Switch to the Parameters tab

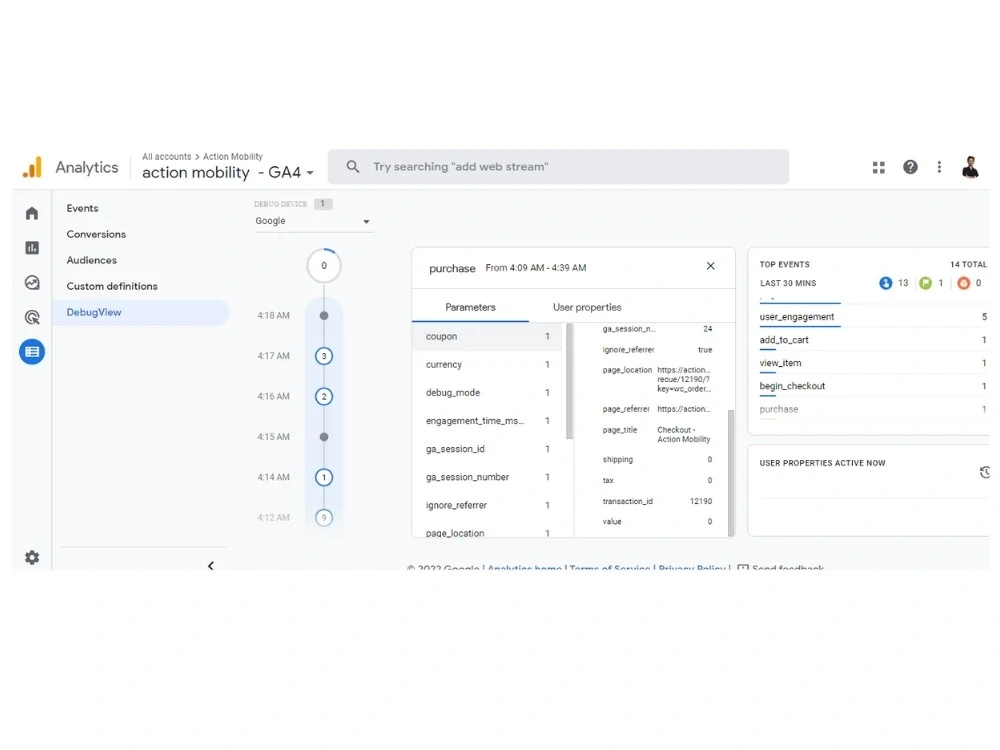click(x=470, y=307)
